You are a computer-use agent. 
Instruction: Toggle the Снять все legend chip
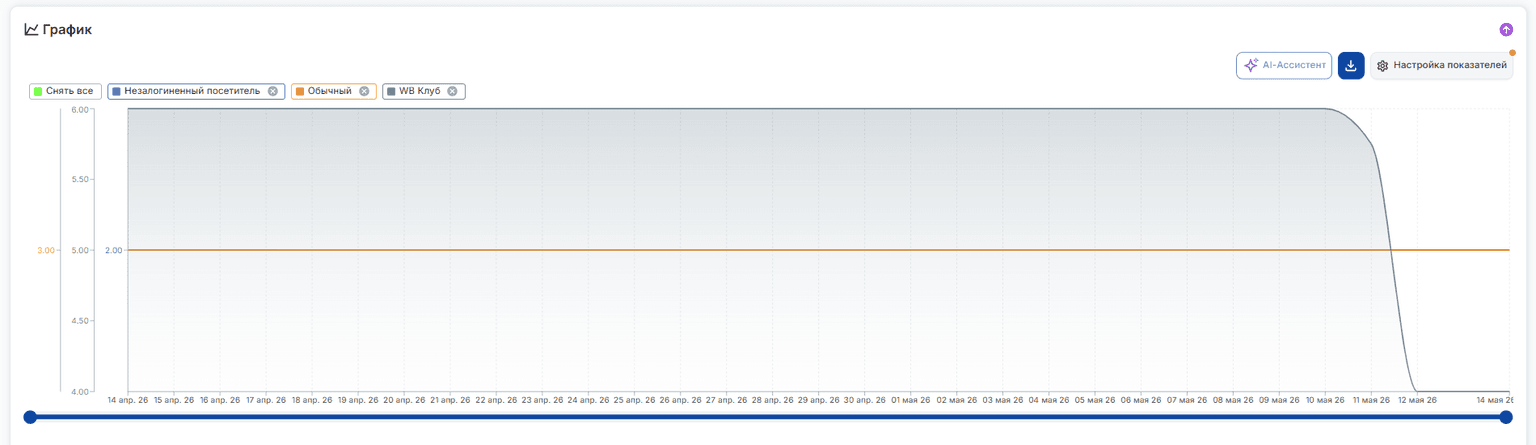[x=65, y=91]
